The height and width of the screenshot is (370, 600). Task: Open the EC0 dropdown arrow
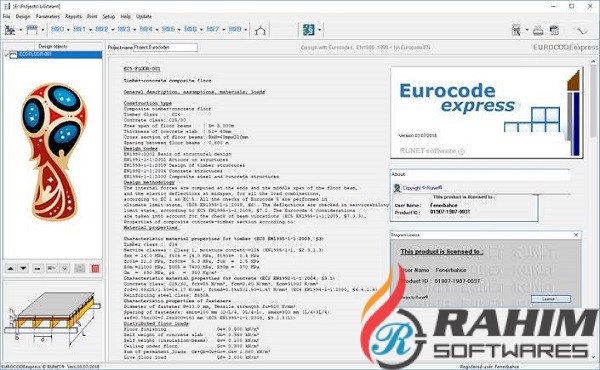(68, 29)
